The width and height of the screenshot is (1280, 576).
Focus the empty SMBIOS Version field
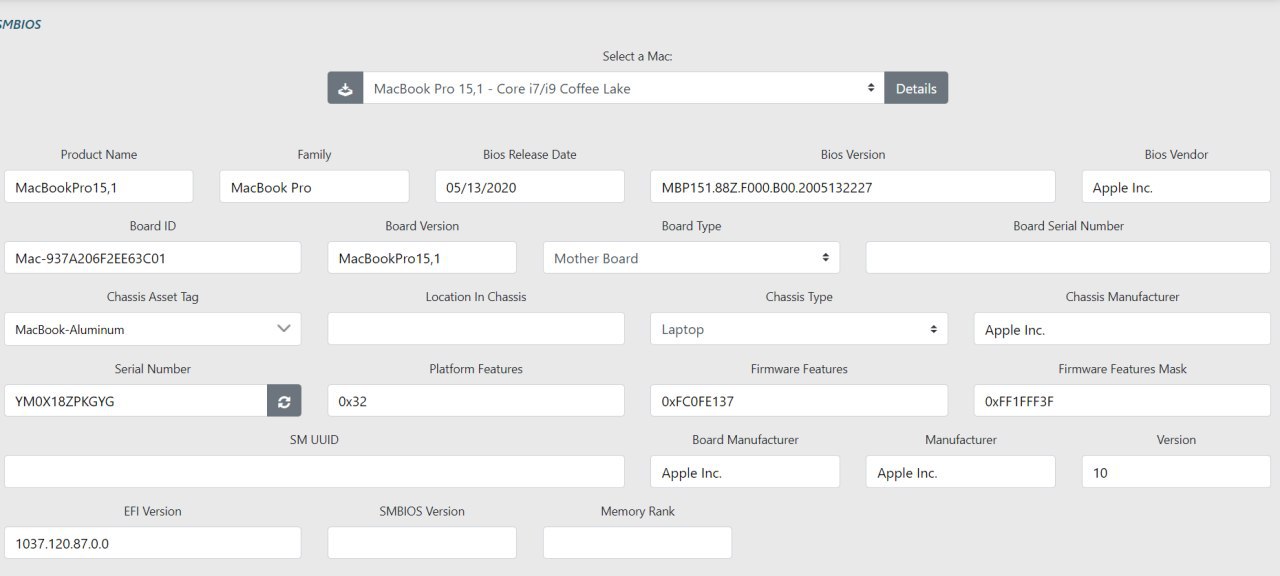point(422,543)
